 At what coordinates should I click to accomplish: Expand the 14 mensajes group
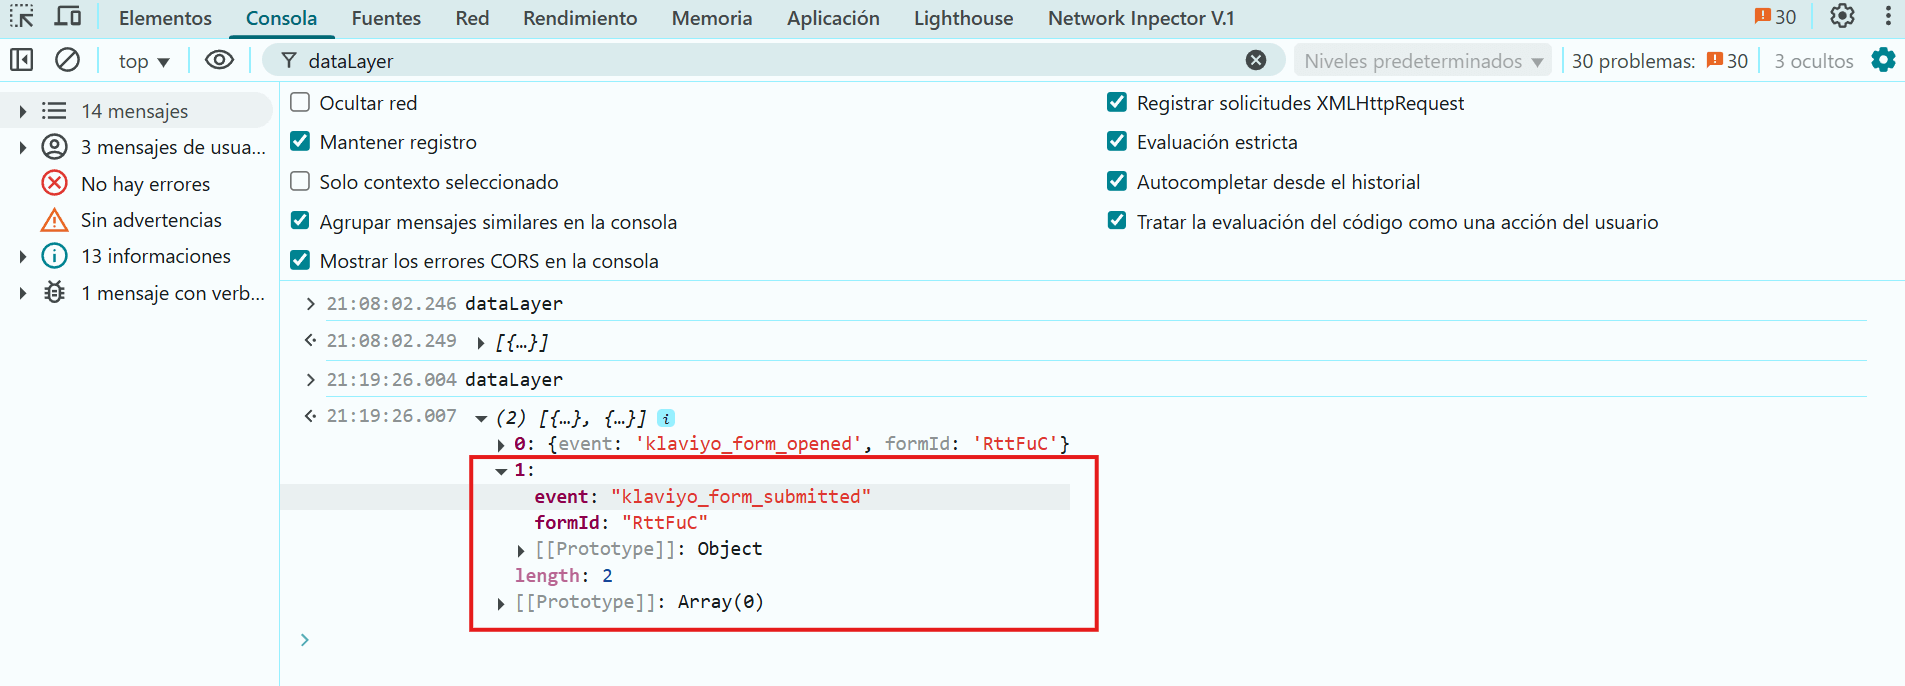click(22, 111)
